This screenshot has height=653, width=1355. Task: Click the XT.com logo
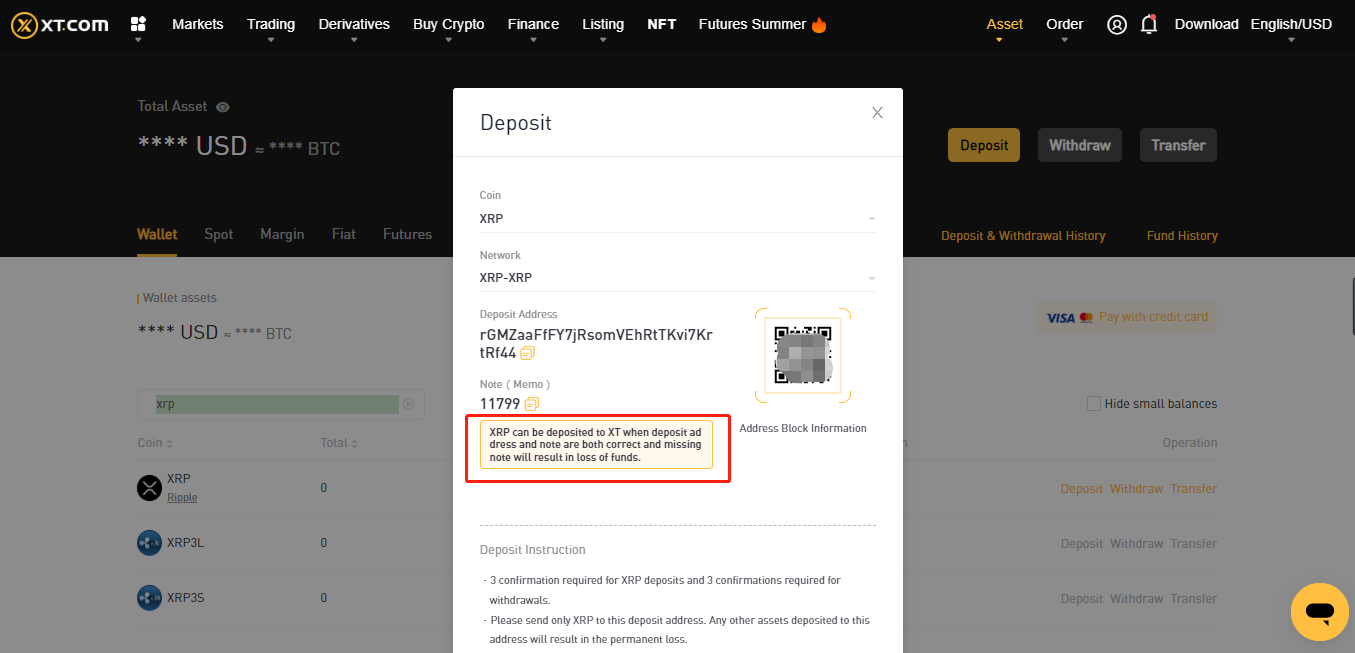tap(58, 25)
